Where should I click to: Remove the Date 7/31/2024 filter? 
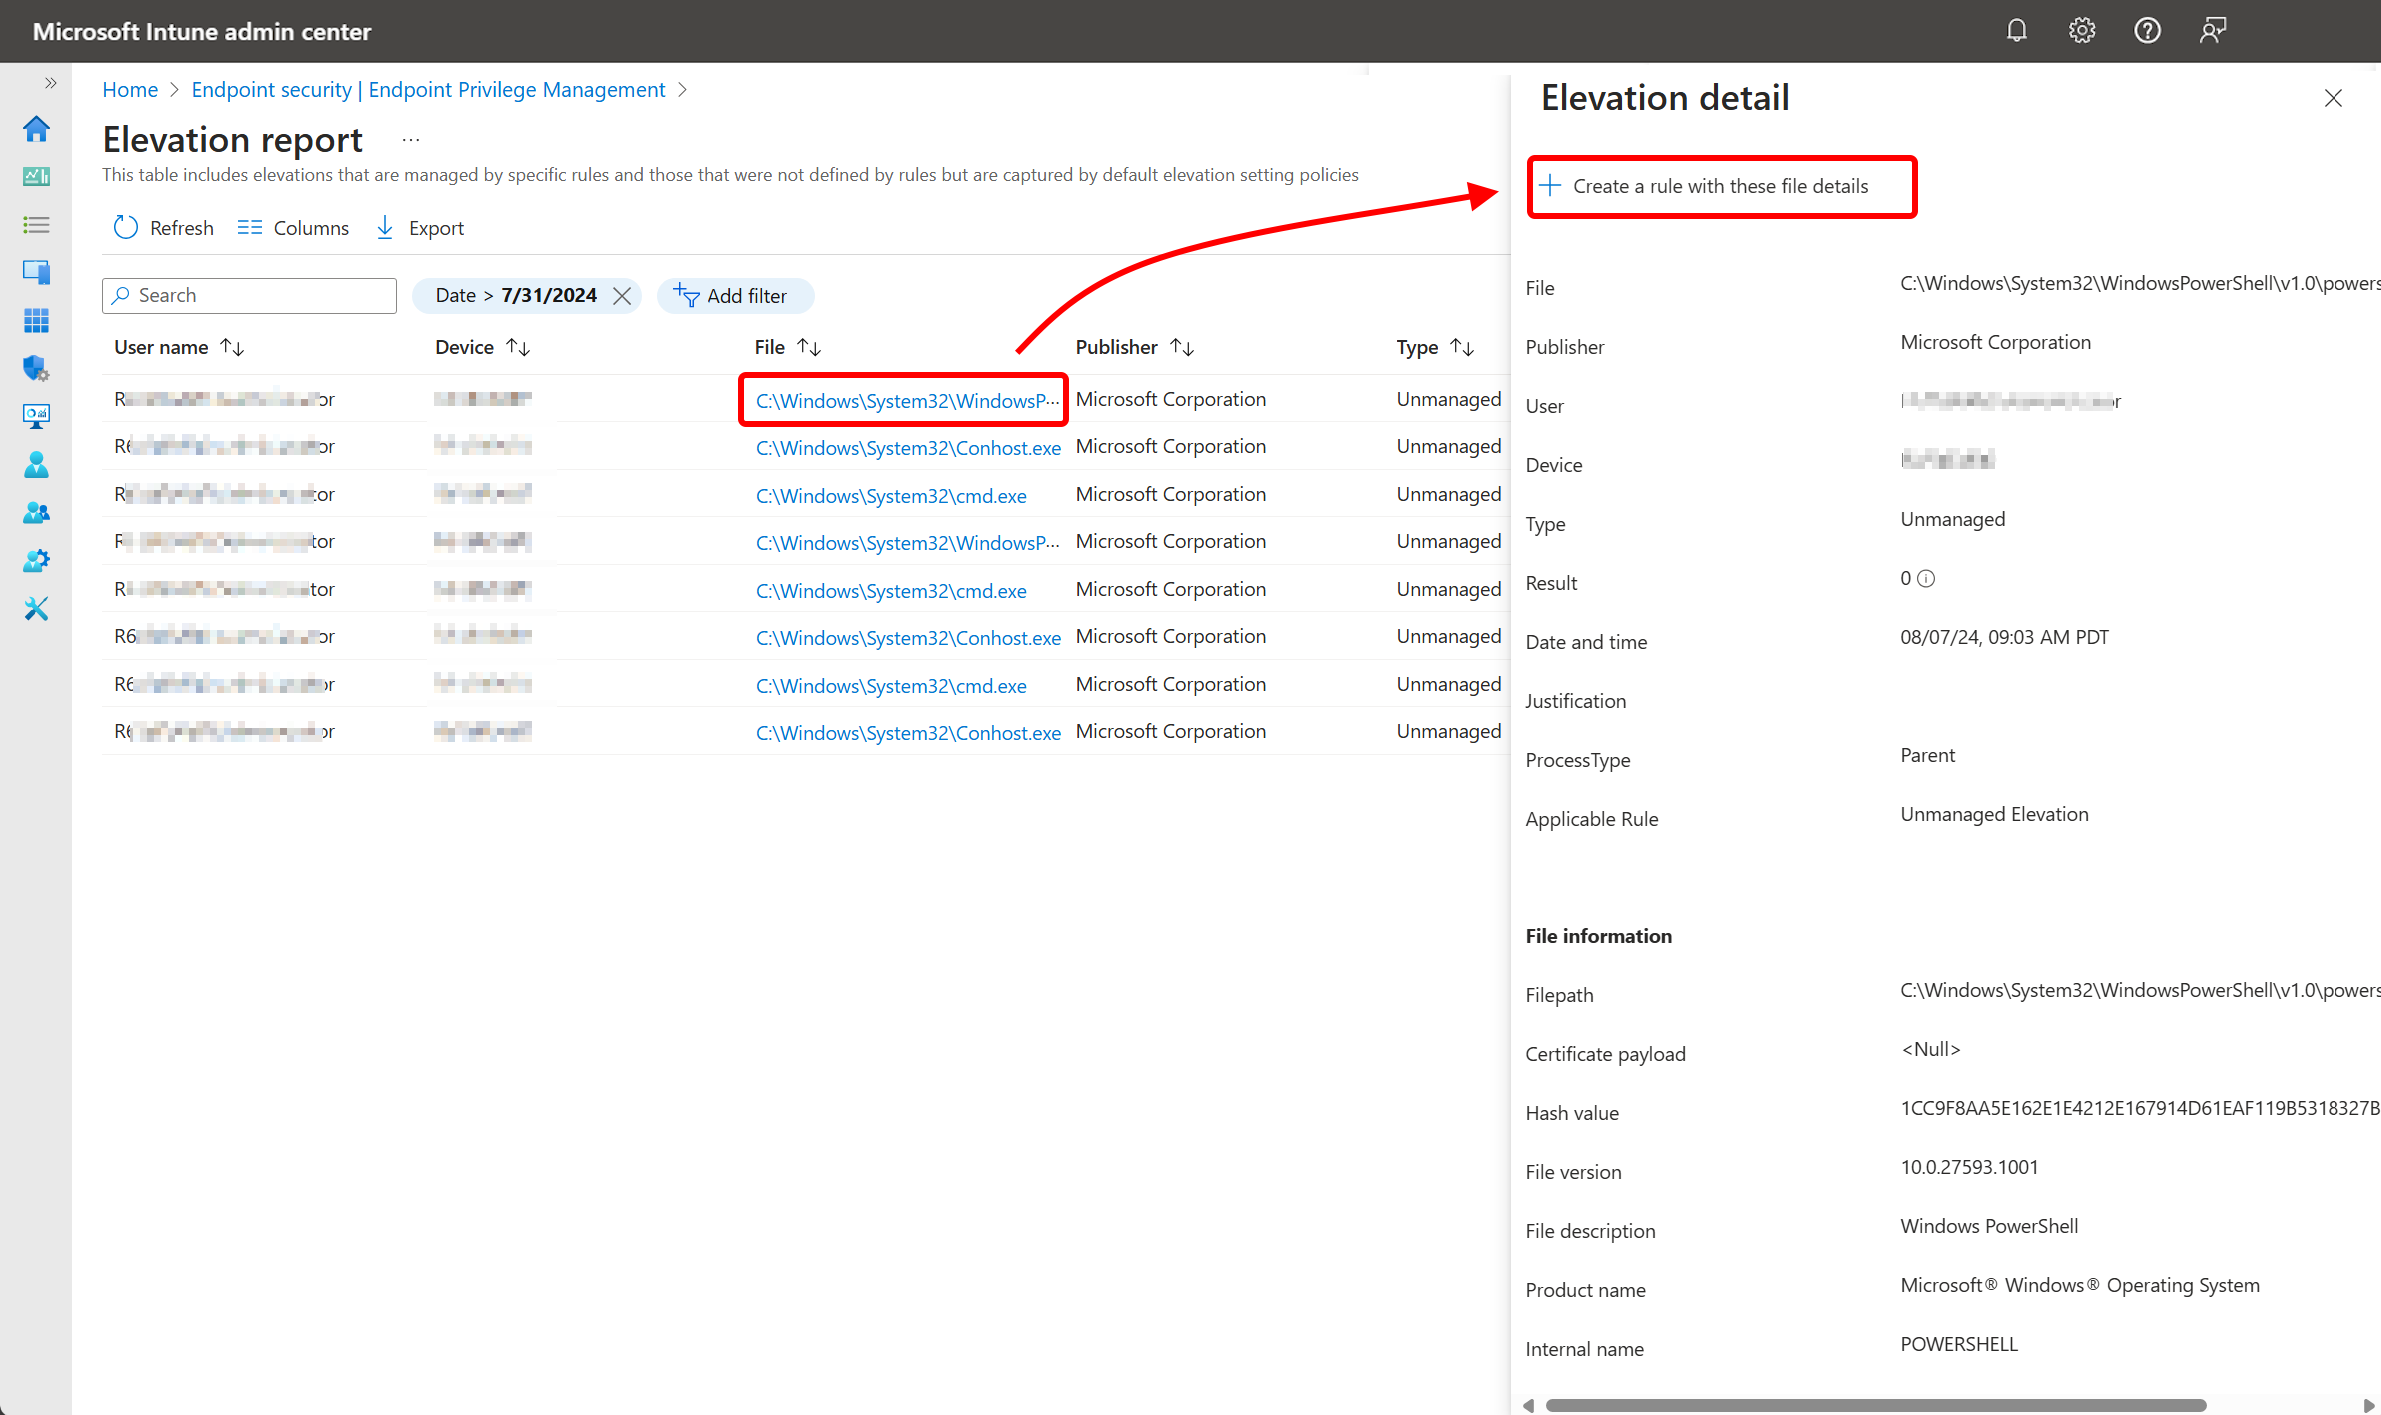pos(622,296)
